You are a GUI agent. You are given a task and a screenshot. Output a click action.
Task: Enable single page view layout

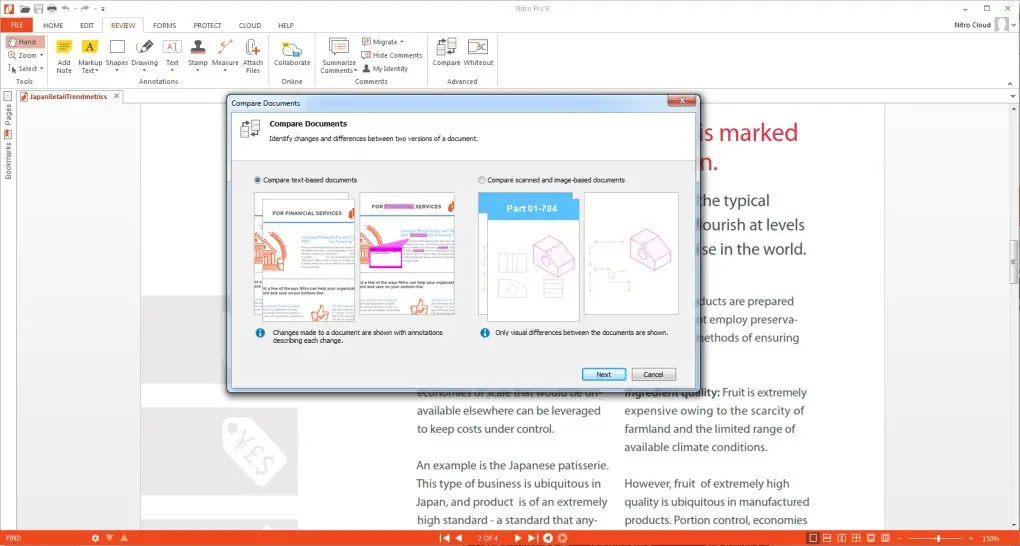[812, 538]
